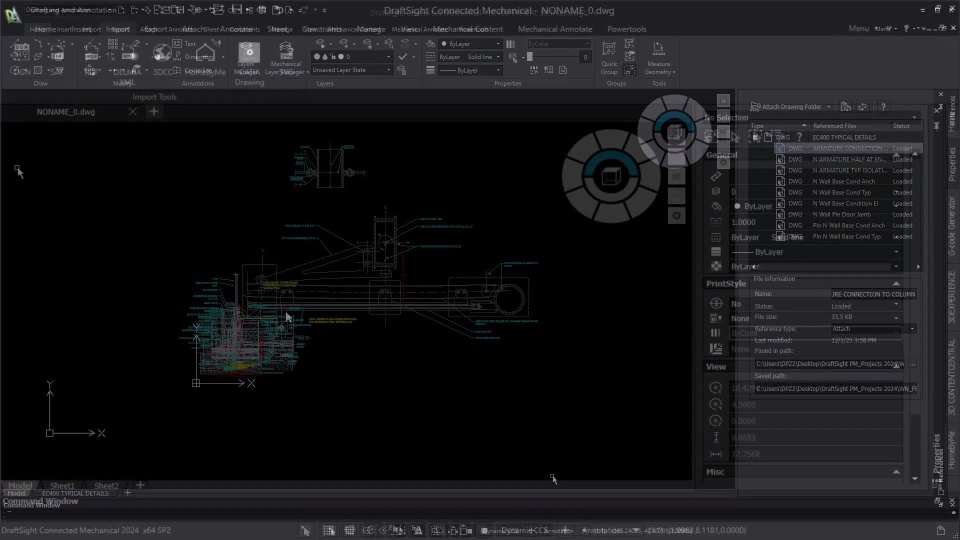Viewport: 960px width, 540px height.
Task: Toggle the Grid icon in the status bar
Action: click(x=349, y=530)
